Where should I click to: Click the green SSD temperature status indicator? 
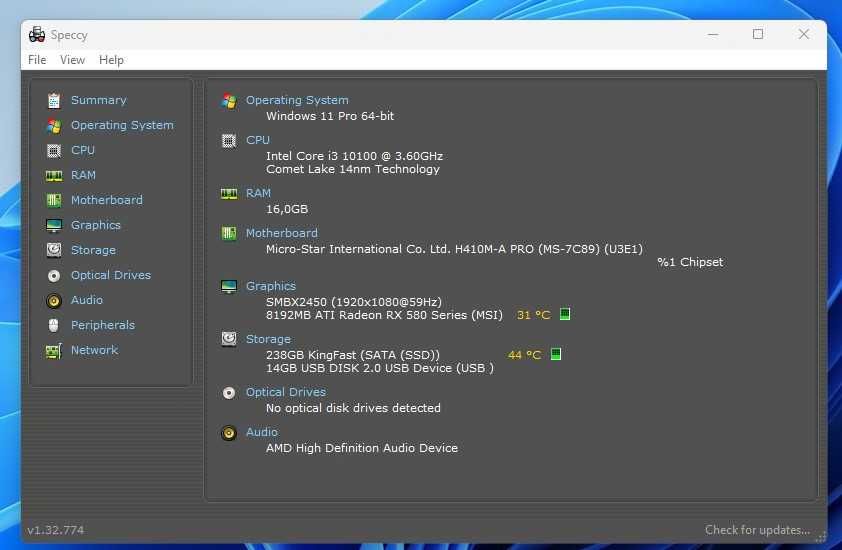[x=556, y=354]
